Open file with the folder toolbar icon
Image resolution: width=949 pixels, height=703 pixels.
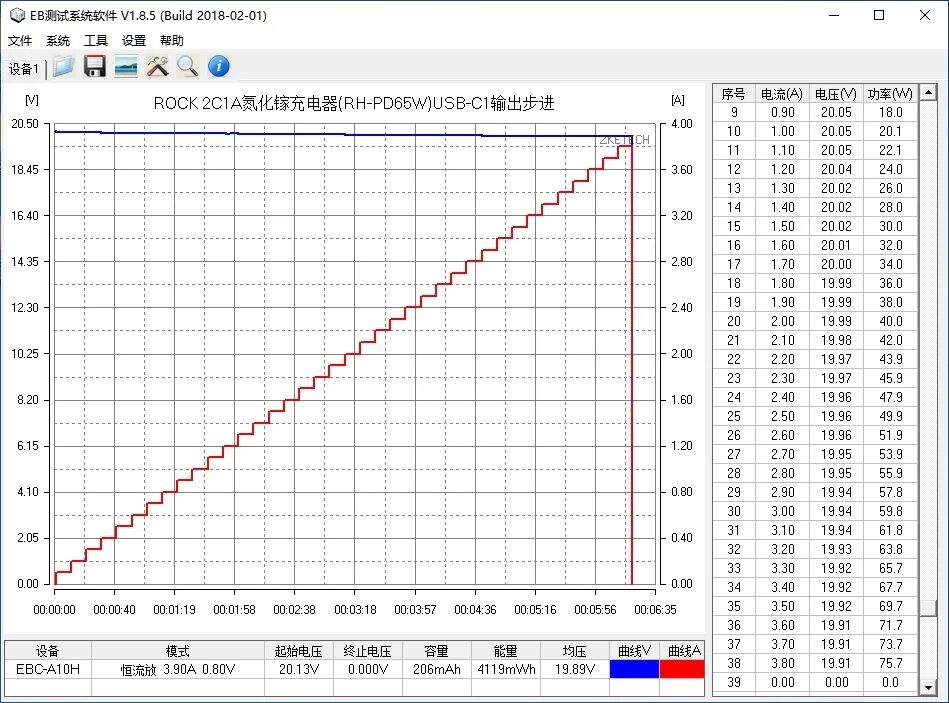[63, 67]
